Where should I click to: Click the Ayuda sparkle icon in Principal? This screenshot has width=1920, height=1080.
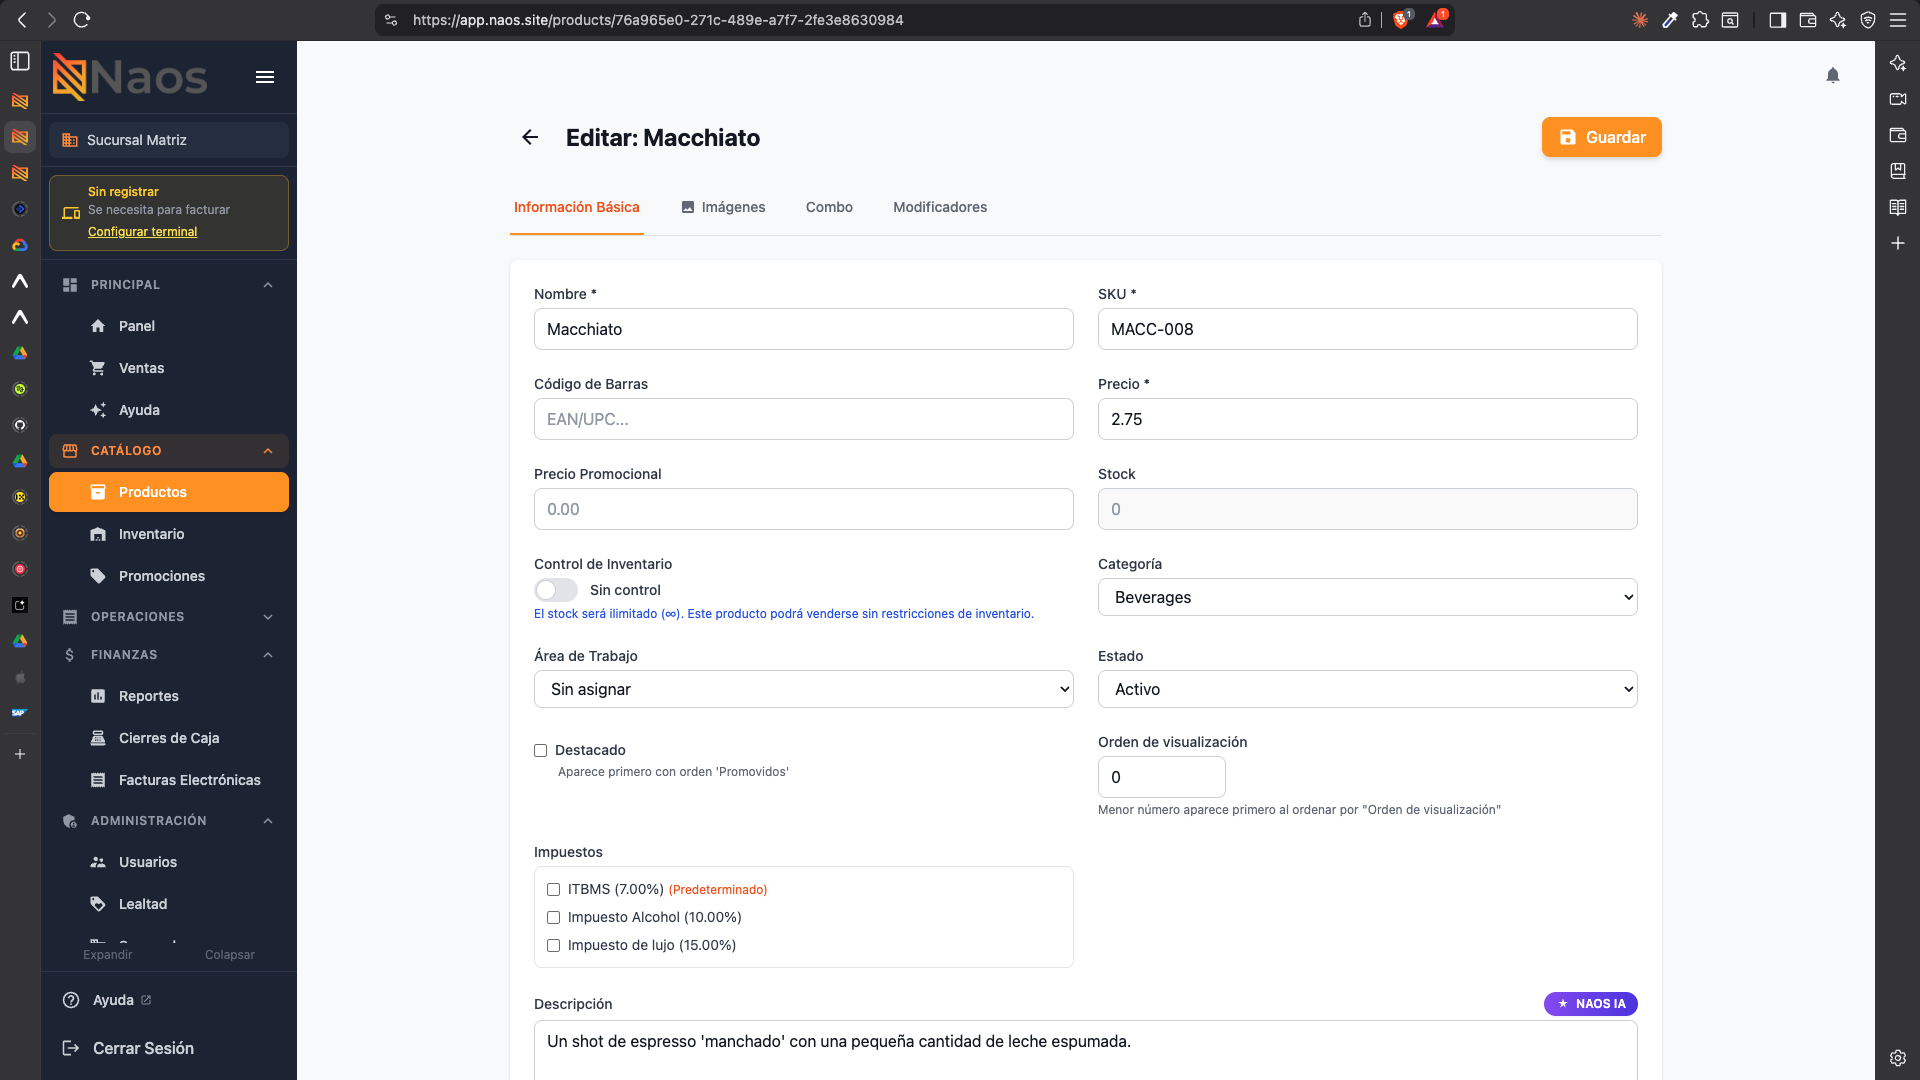click(98, 410)
